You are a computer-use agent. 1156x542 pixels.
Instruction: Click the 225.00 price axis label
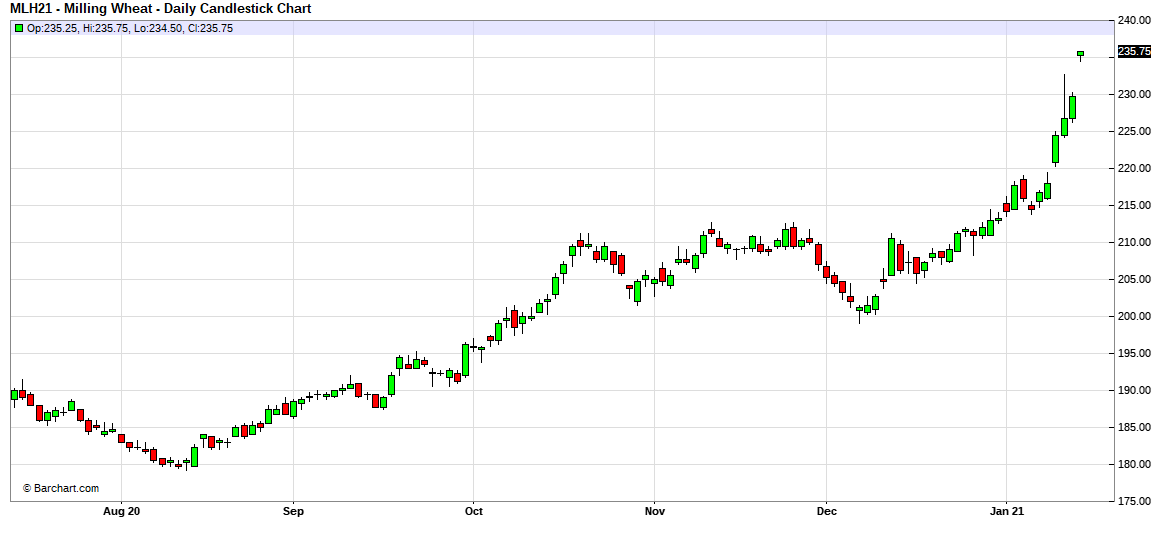coord(1135,131)
